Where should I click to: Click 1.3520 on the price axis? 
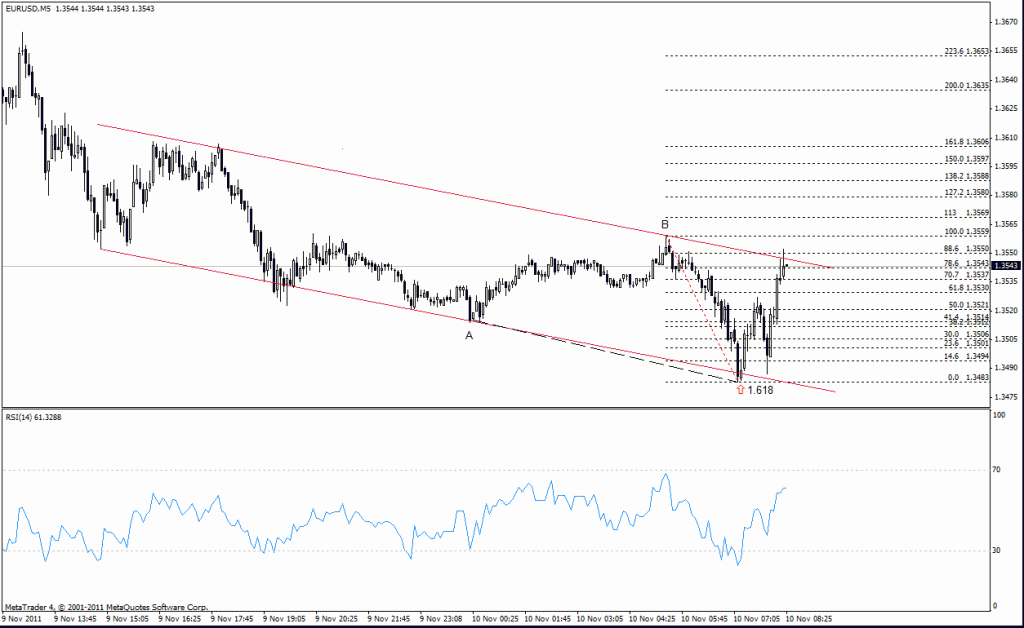[1005, 310]
